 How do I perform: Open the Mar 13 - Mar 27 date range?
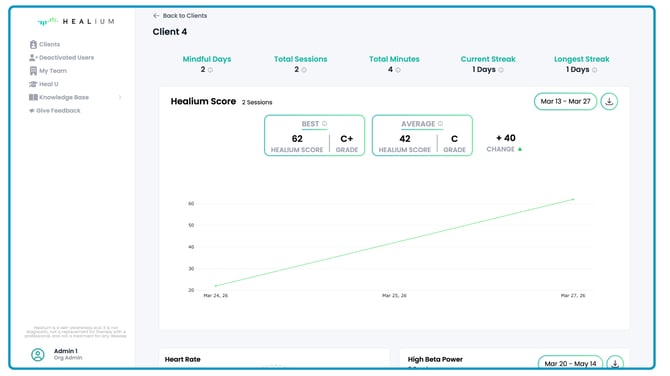click(565, 101)
